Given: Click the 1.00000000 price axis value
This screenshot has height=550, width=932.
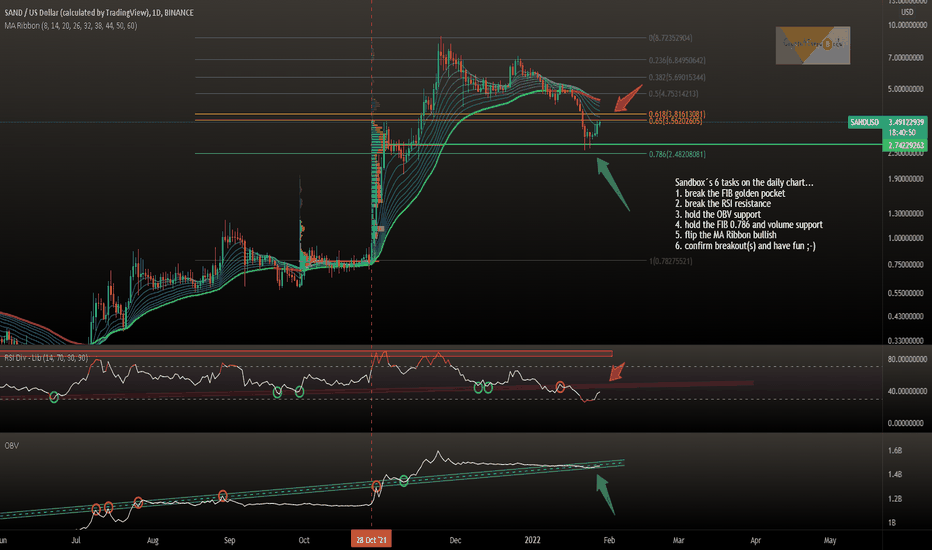Looking at the screenshot, I should [907, 238].
